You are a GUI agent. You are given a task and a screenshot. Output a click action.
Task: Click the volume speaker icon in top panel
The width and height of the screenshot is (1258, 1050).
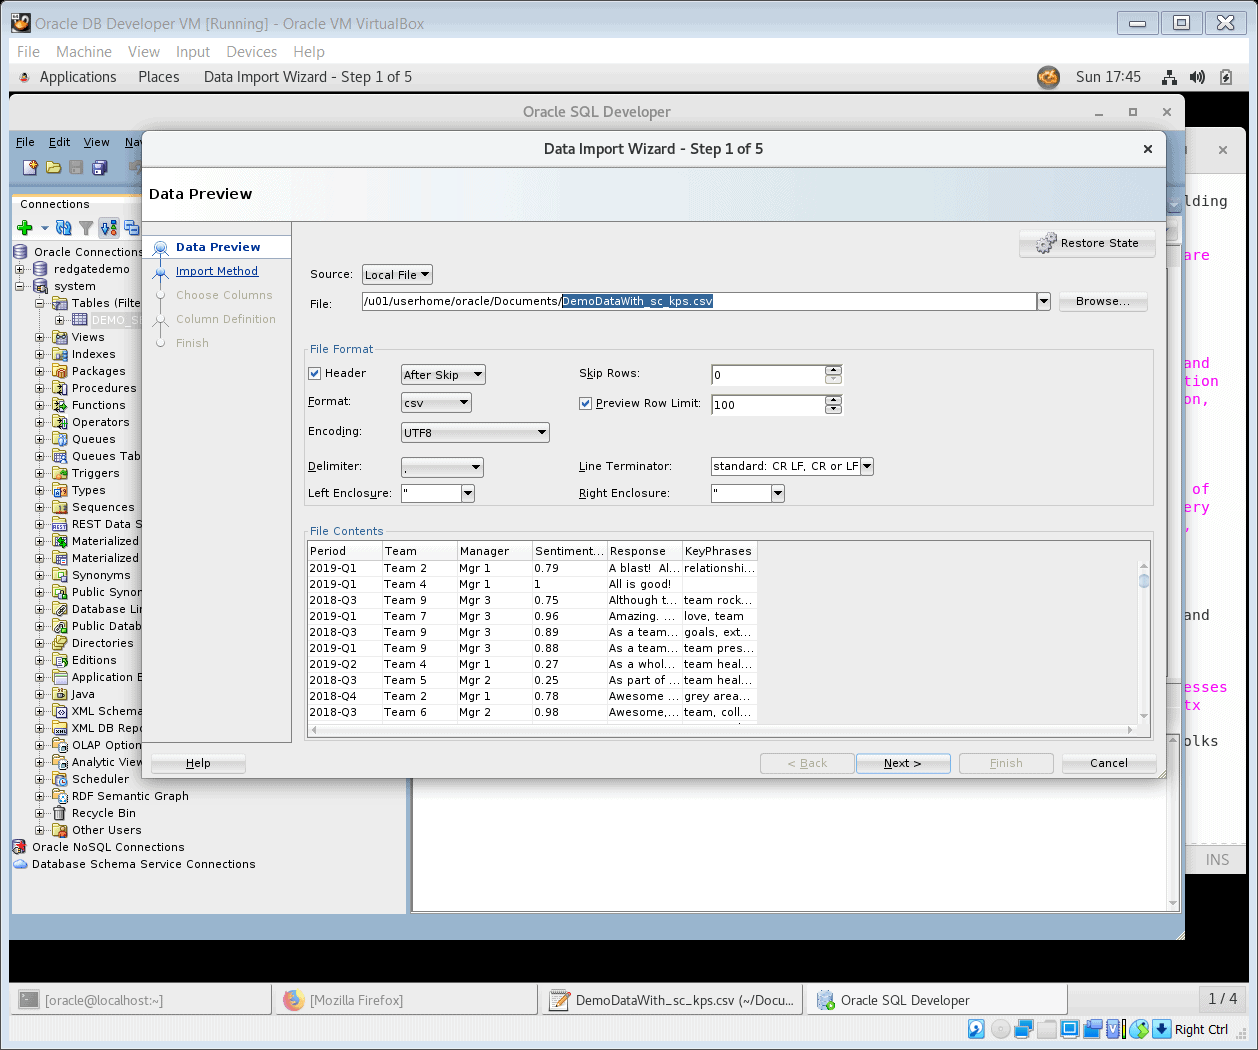1197,77
